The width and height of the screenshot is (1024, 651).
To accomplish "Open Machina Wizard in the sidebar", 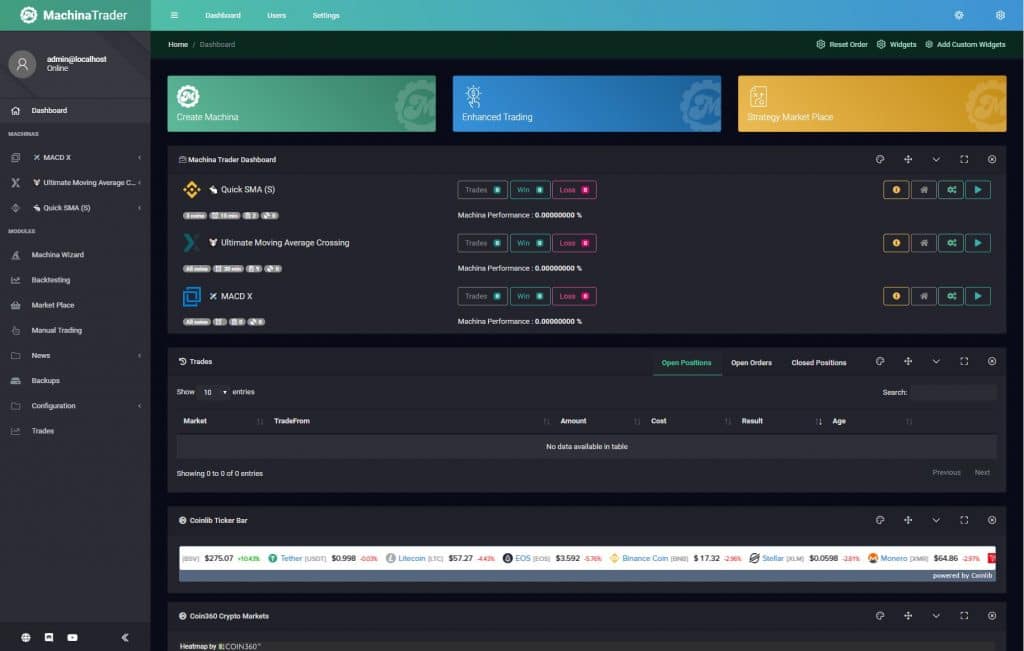I will (x=57, y=255).
